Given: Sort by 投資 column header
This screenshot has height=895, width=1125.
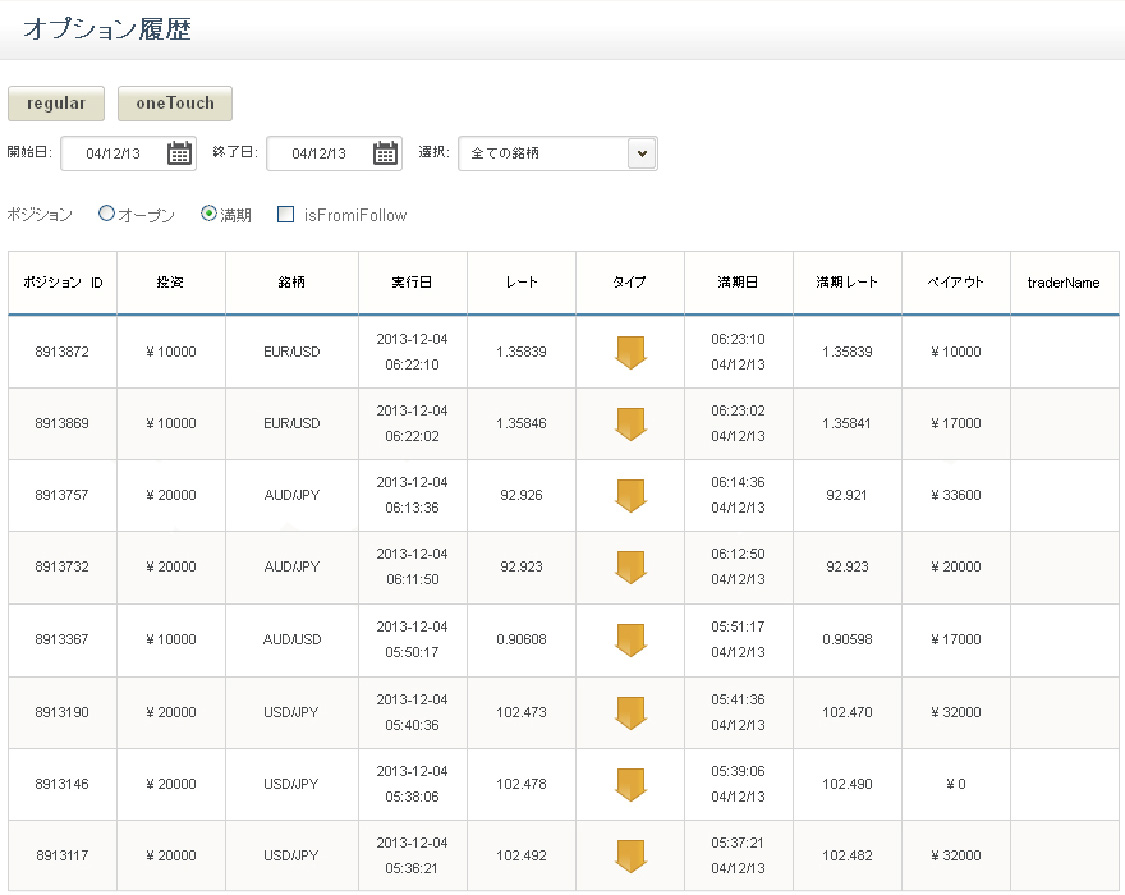Looking at the screenshot, I should [x=171, y=283].
